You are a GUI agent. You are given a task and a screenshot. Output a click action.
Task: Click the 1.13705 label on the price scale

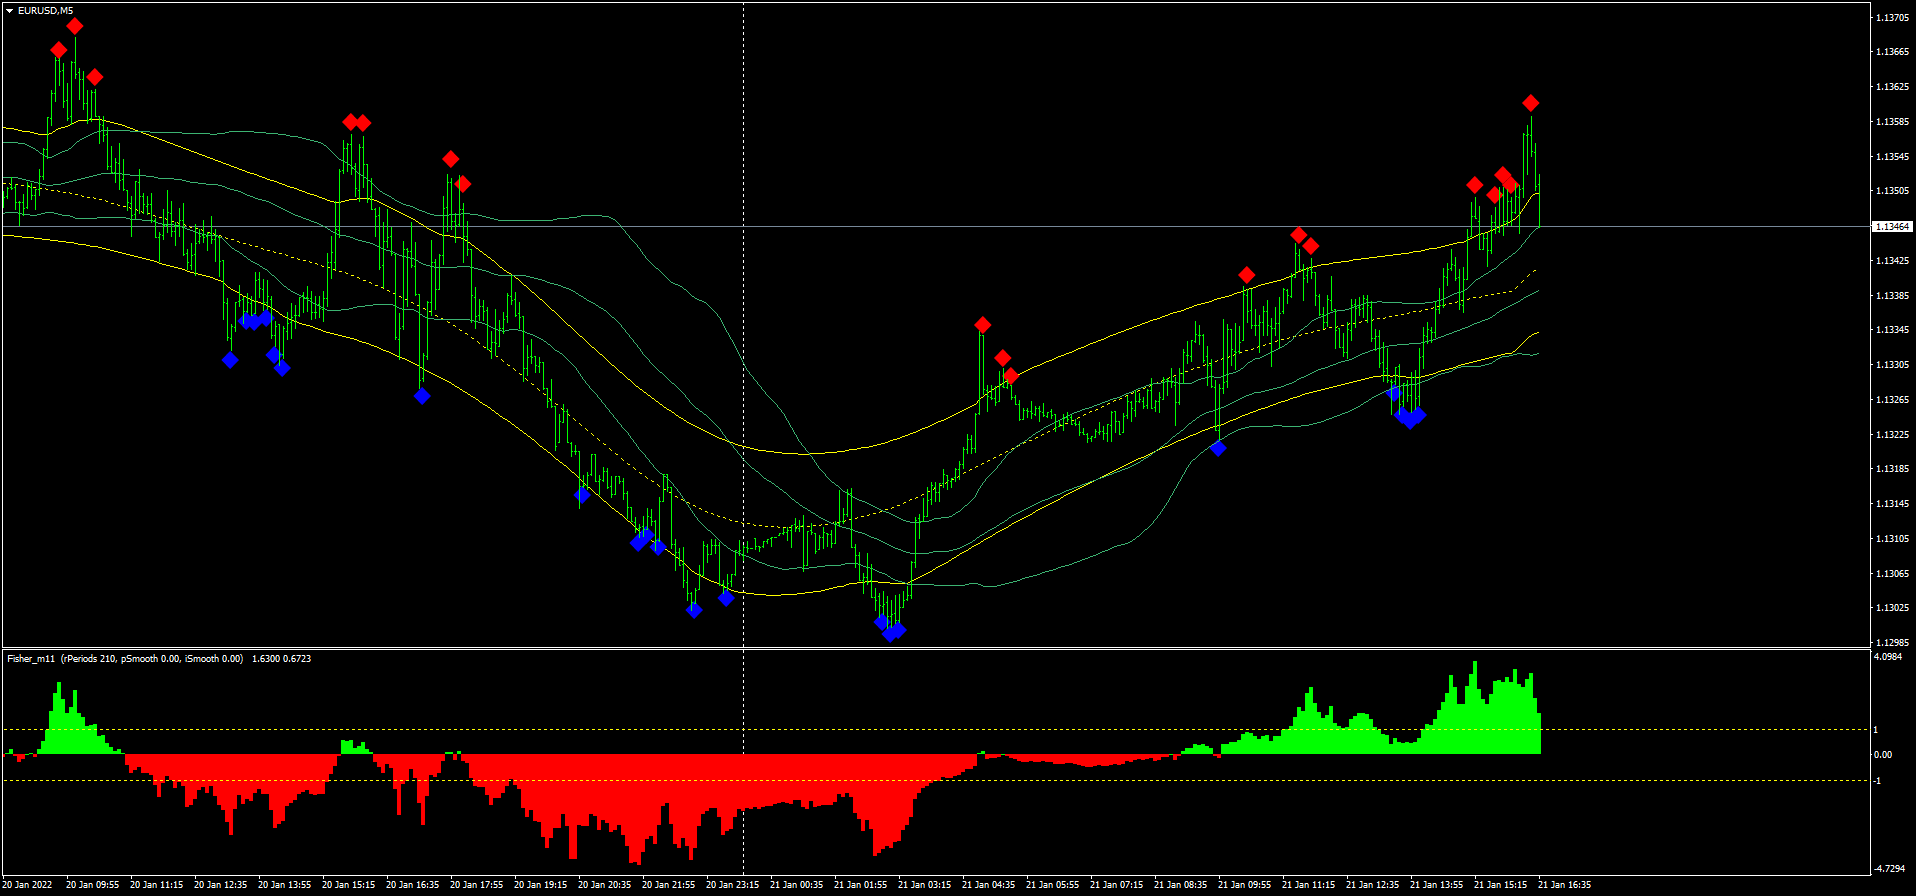click(1891, 17)
